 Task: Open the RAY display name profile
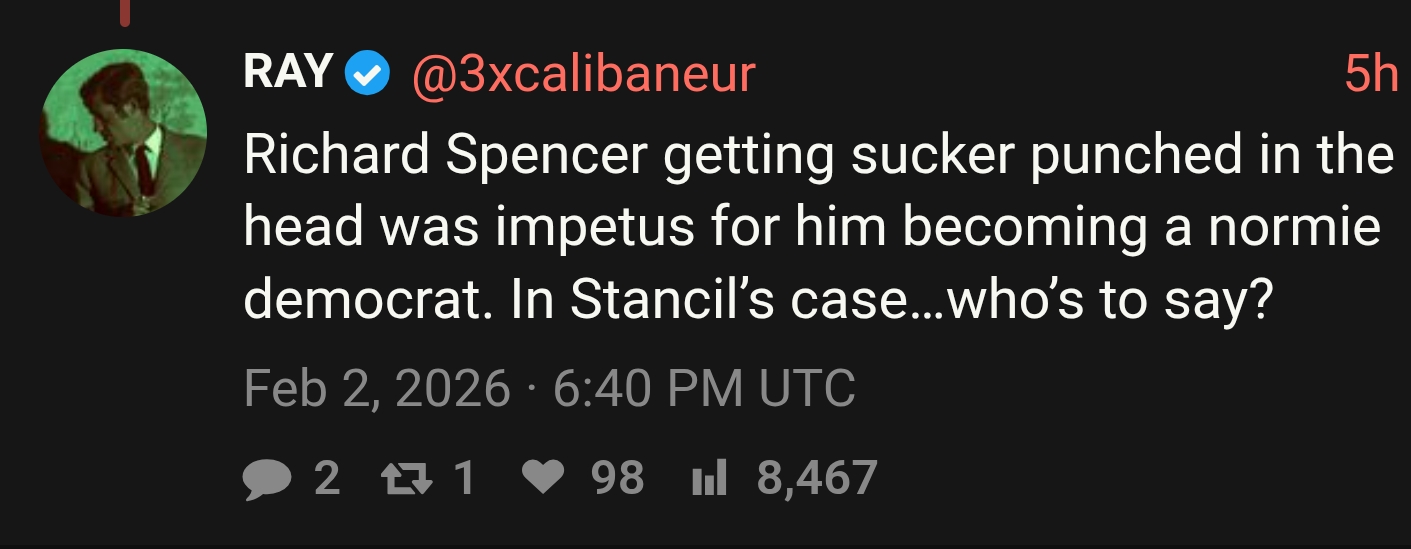click(288, 73)
